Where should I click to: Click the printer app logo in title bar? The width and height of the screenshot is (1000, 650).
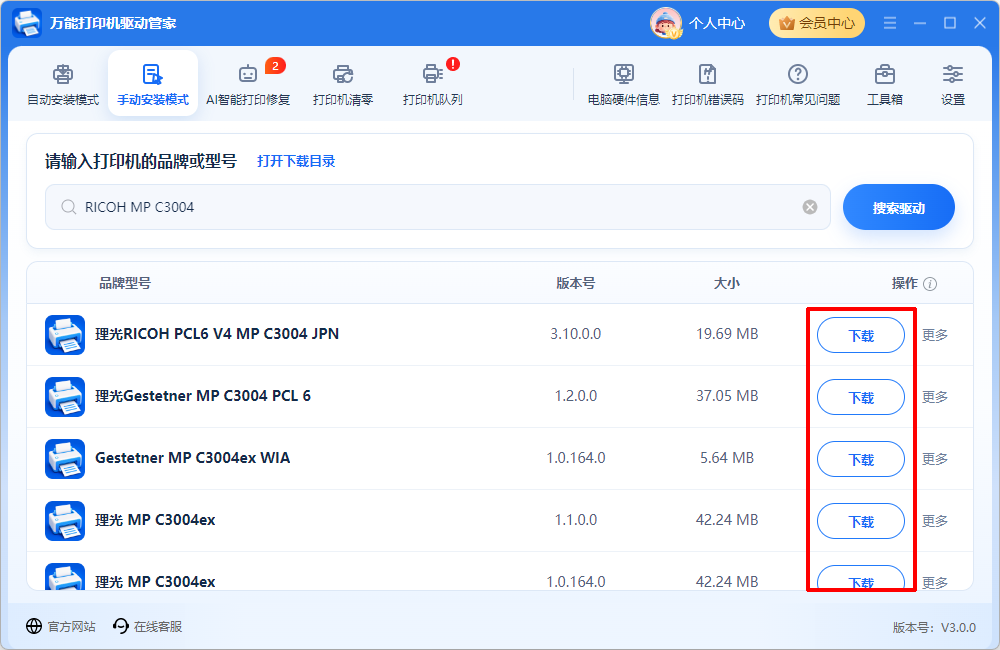[x=27, y=23]
